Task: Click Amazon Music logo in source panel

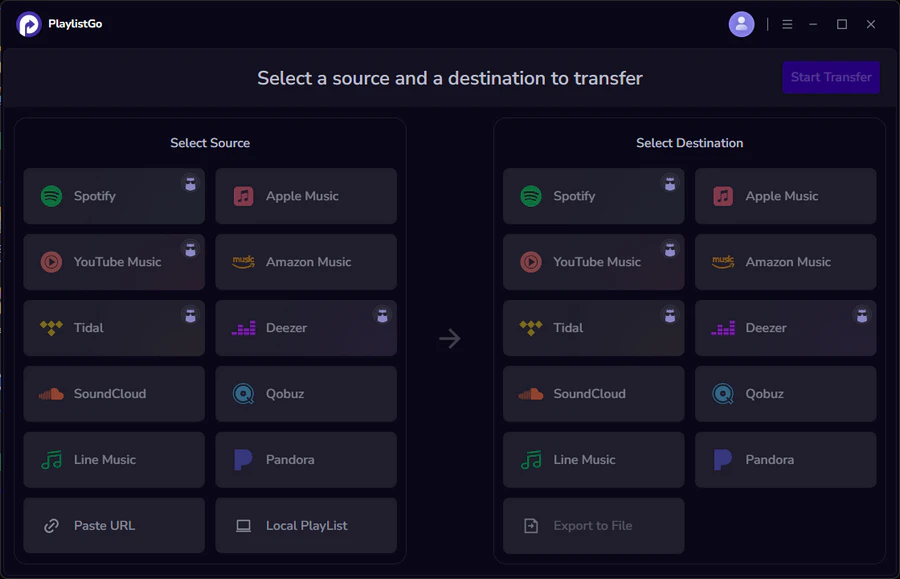Action: point(243,262)
